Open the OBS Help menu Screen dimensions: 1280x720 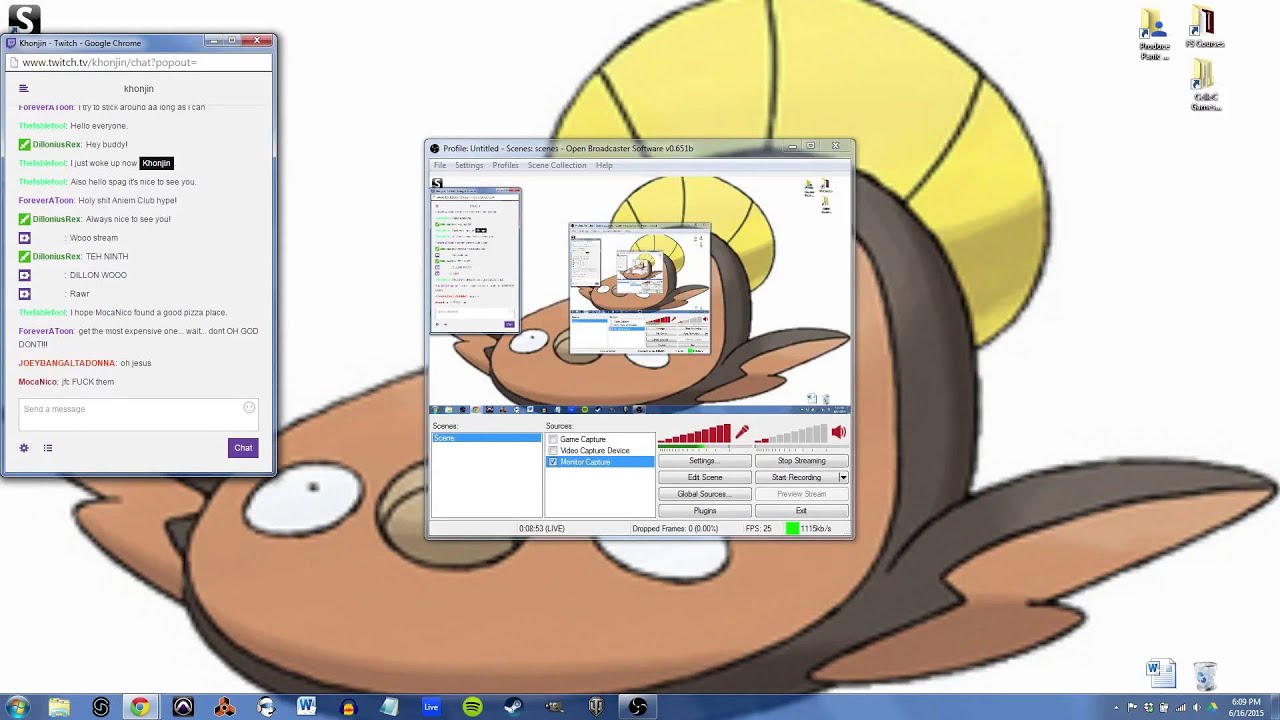pos(604,165)
